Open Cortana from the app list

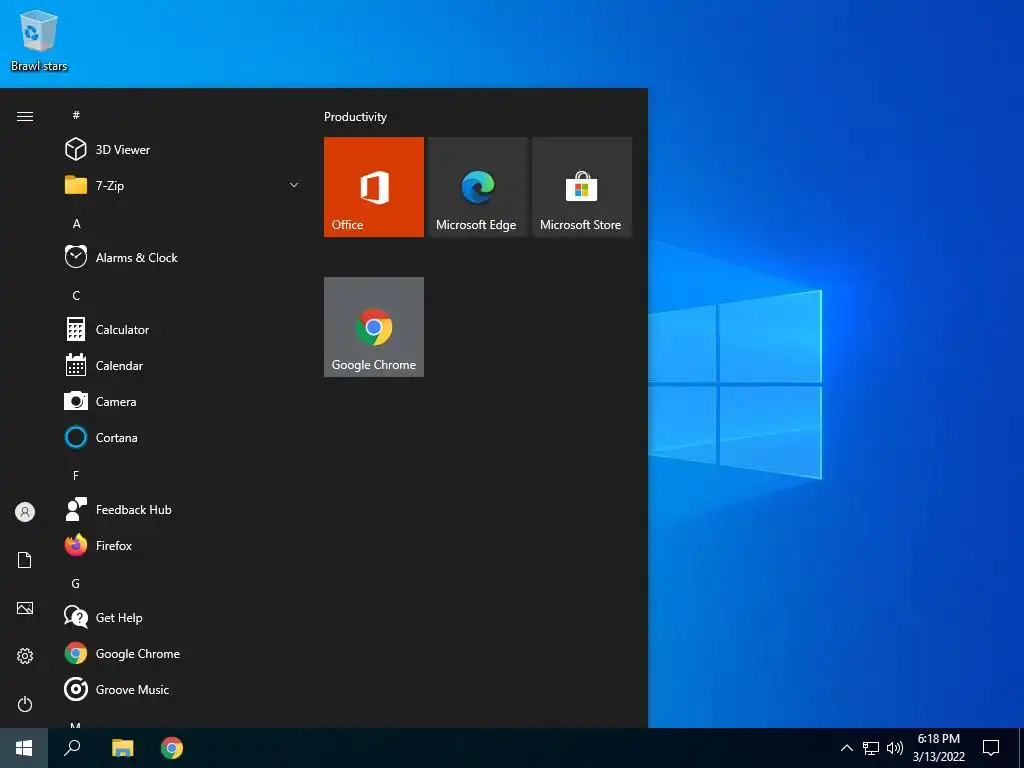pos(183,438)
